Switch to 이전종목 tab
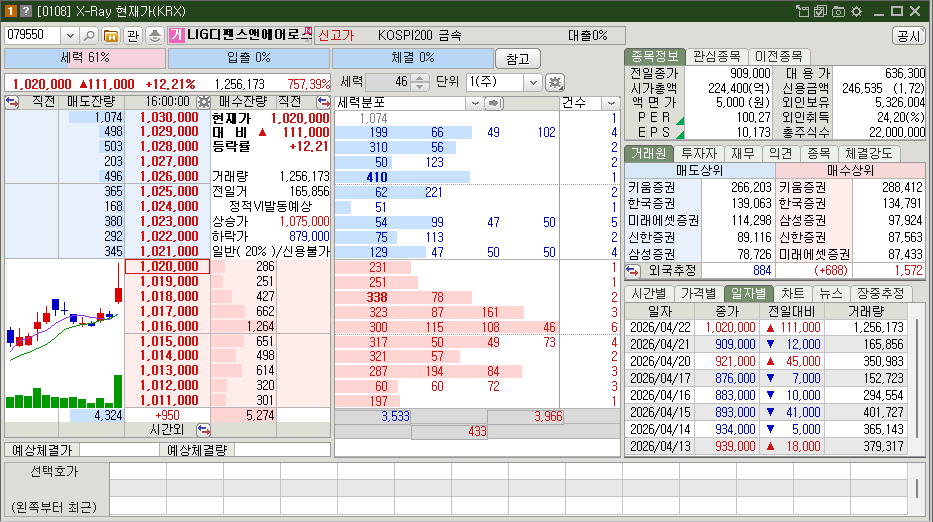This screenshot has width=933, height=522. 779,57
